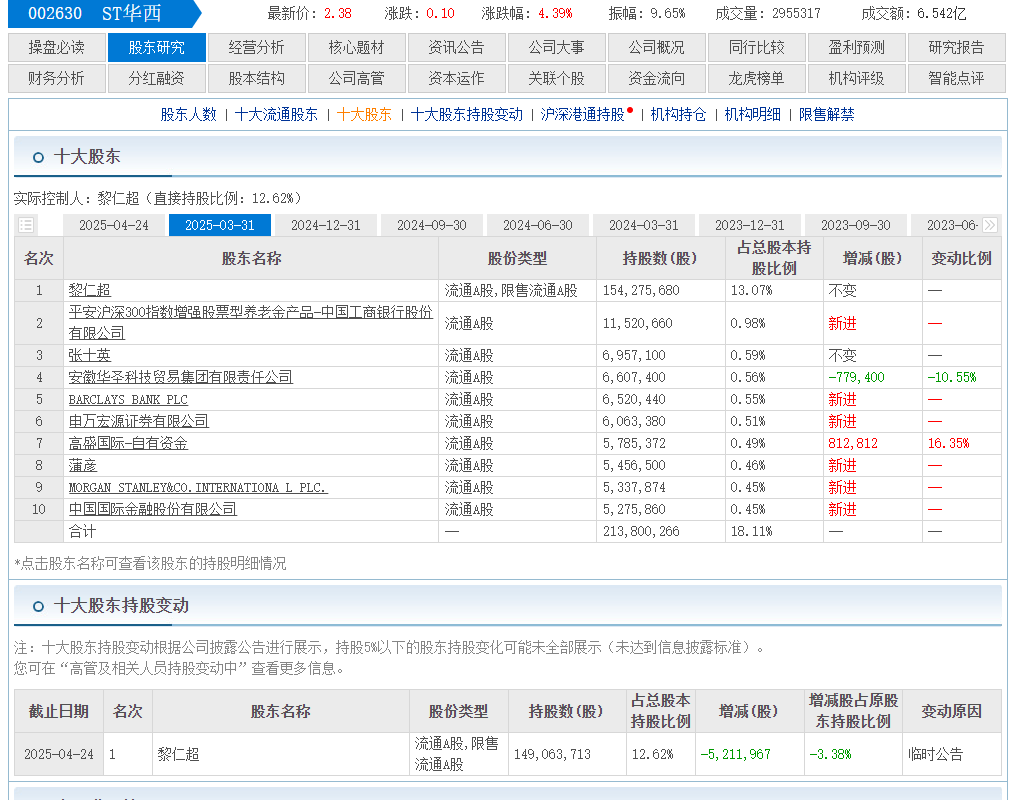Click increase value 812,812

(853, 444)
